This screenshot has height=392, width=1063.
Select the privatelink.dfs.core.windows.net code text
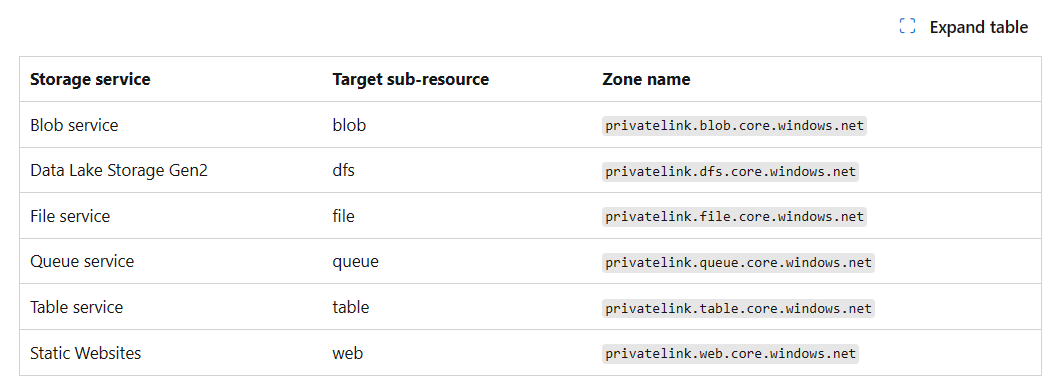tap(730, 171)
